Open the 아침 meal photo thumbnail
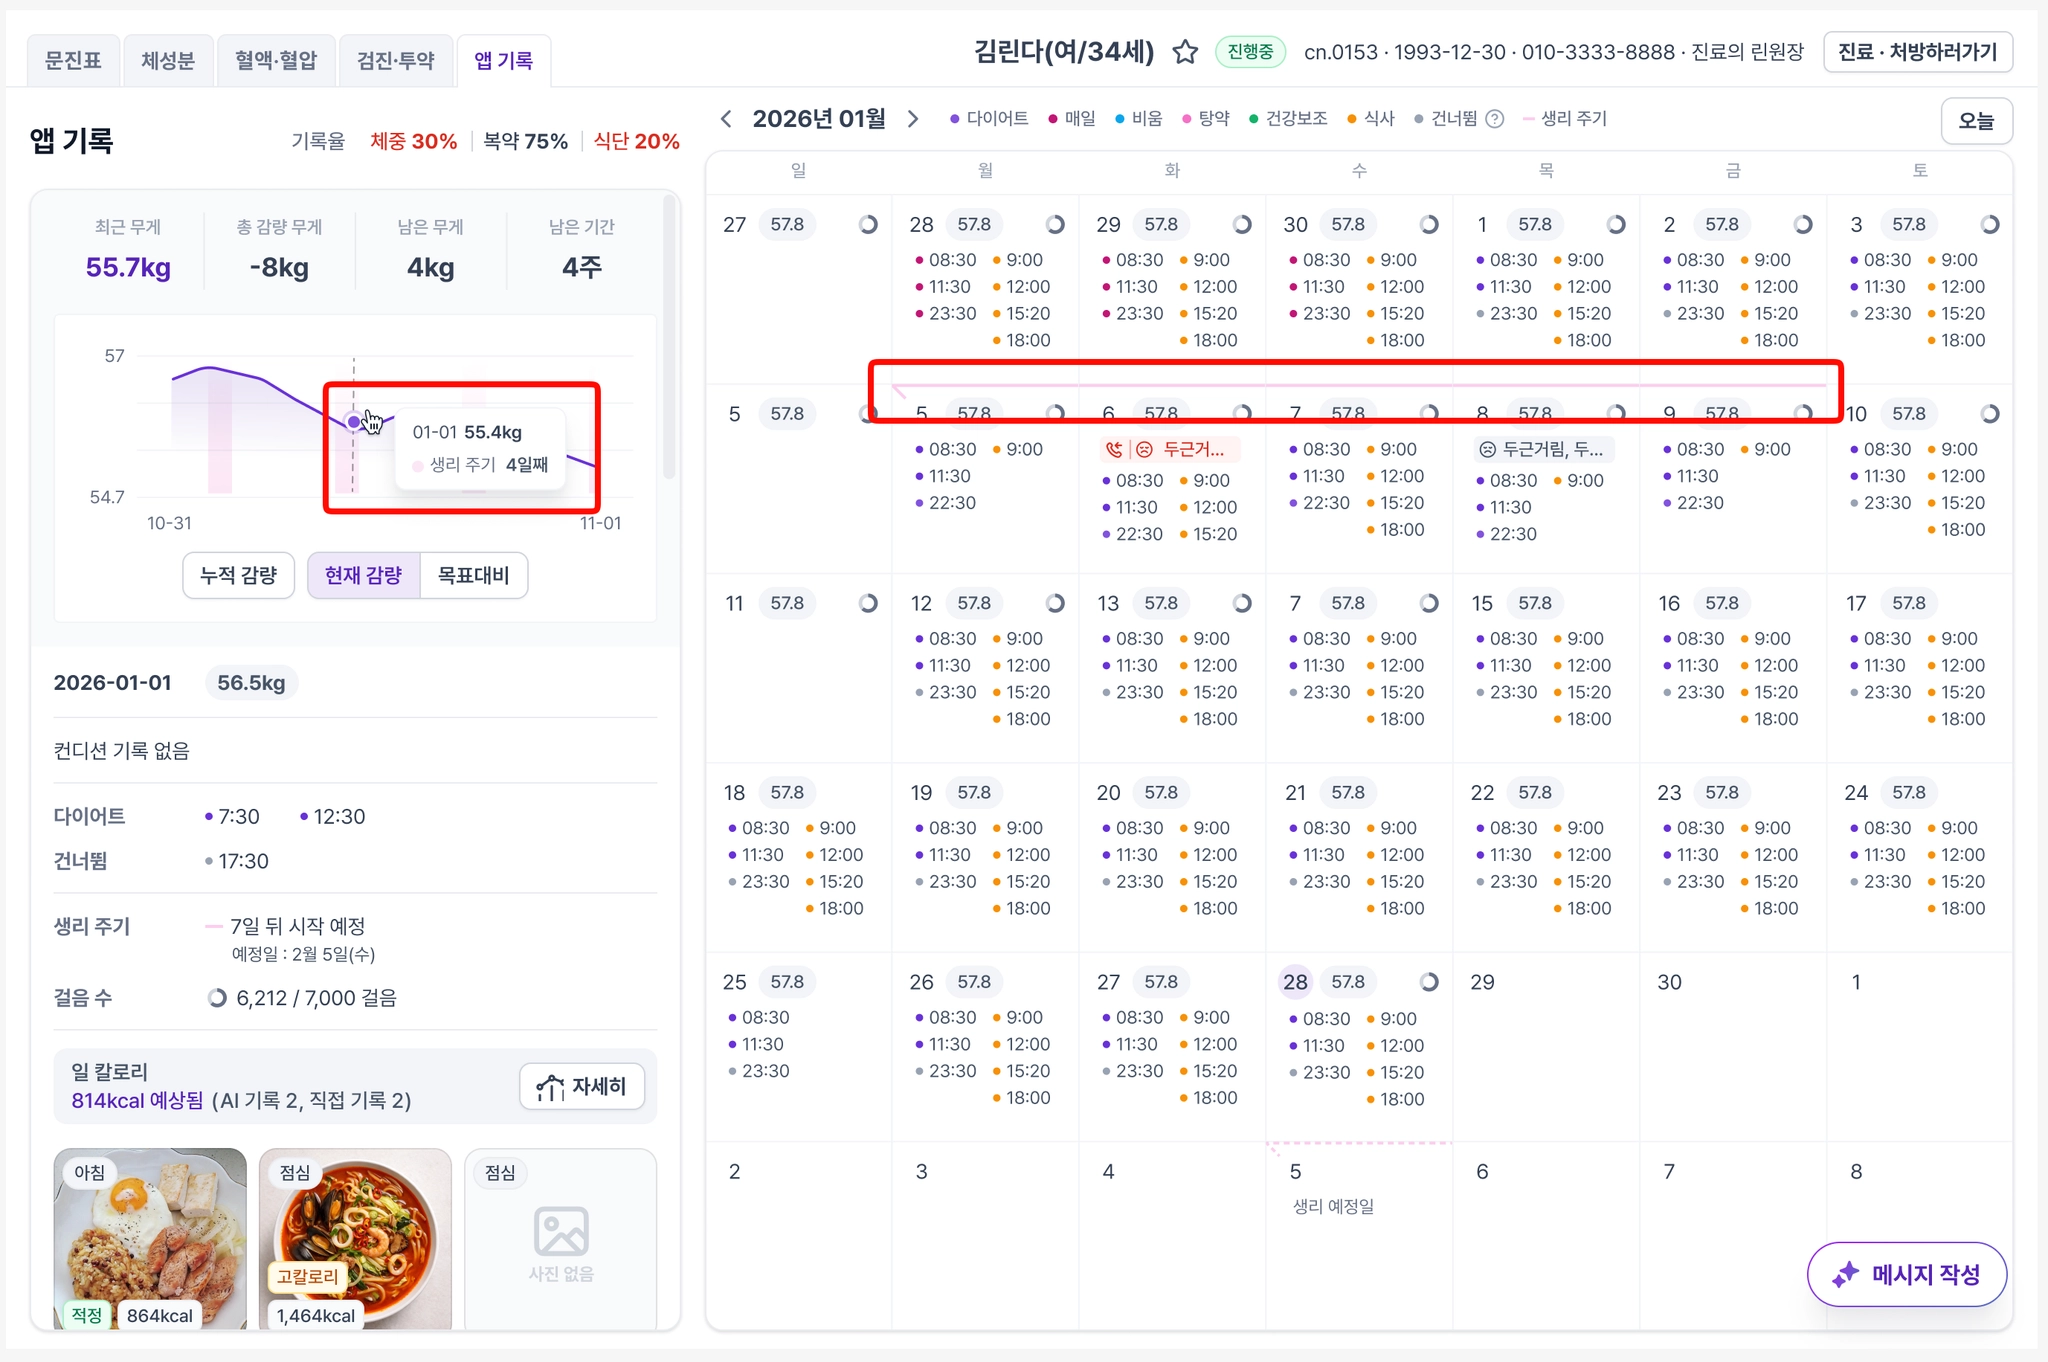 pos(150,1239)
